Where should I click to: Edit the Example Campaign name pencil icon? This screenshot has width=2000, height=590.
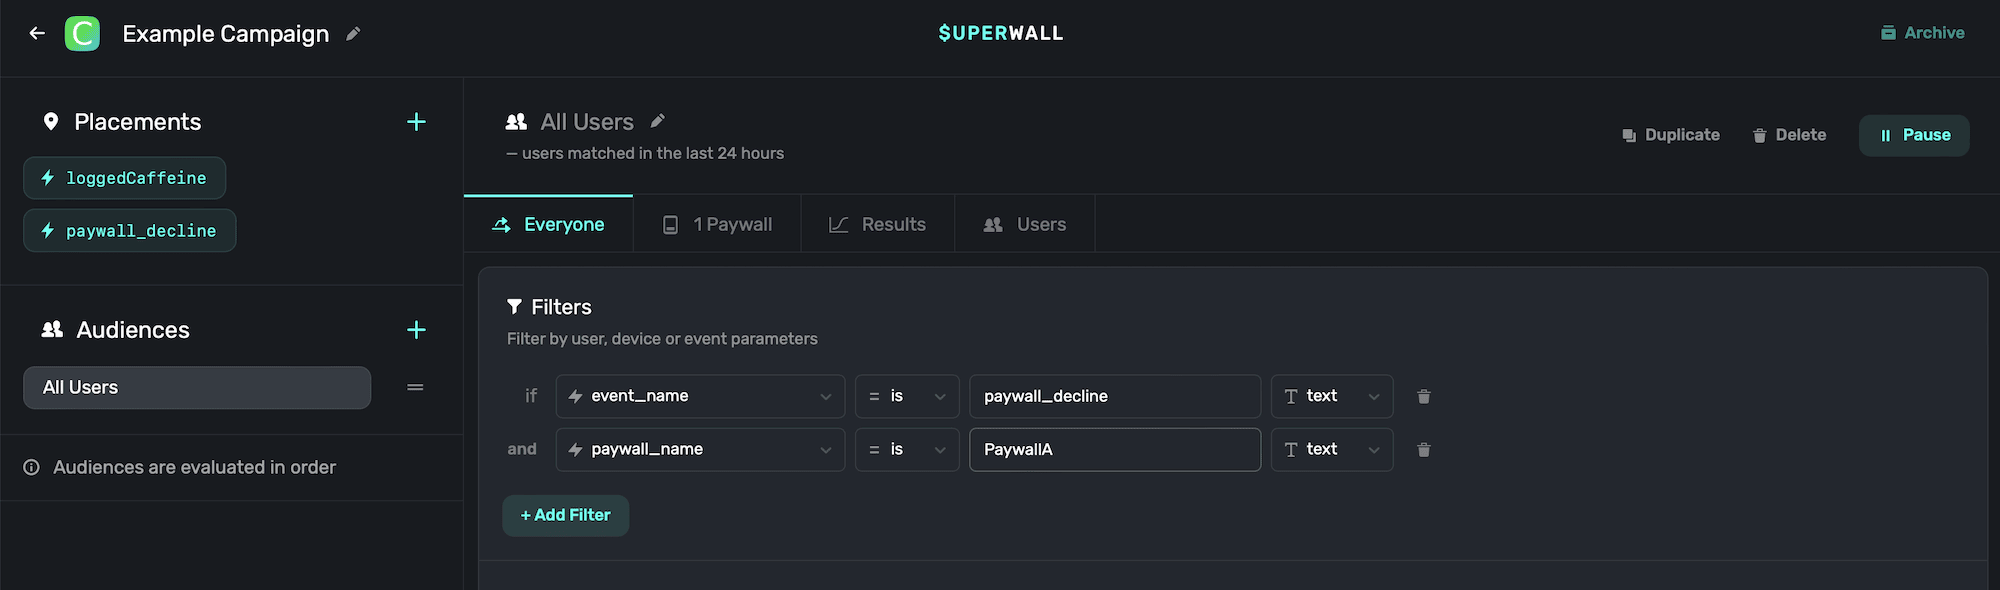tap(353, 34)
